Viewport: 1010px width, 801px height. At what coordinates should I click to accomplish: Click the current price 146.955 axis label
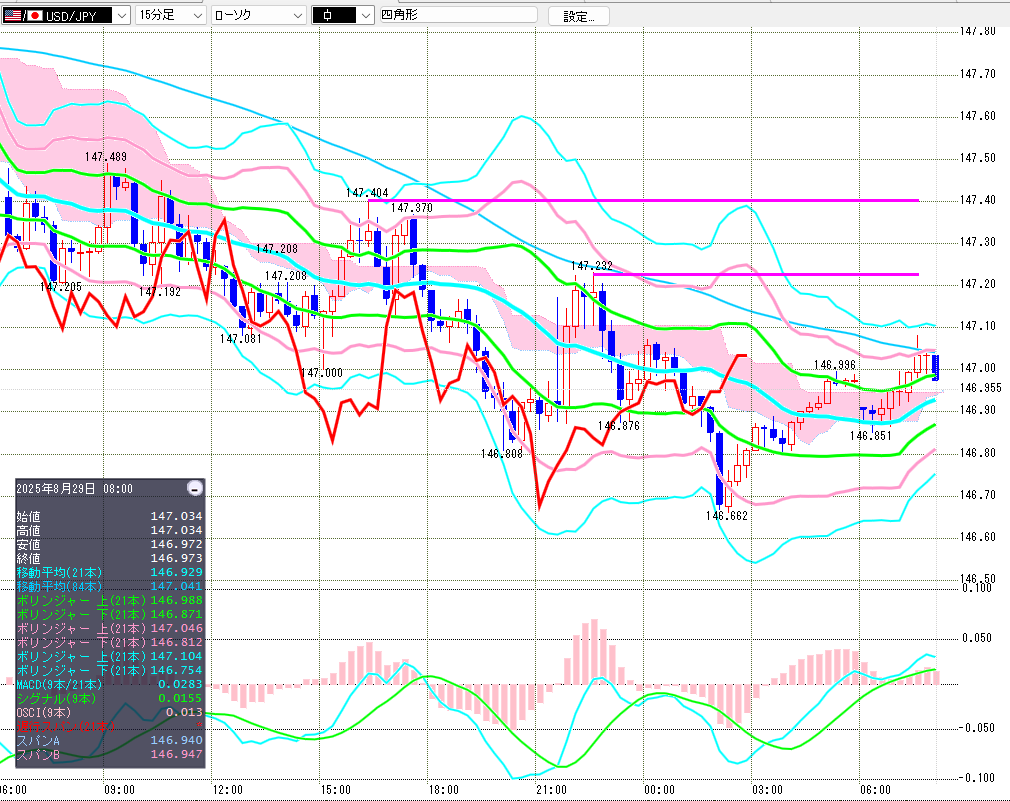tap(980, 388)
